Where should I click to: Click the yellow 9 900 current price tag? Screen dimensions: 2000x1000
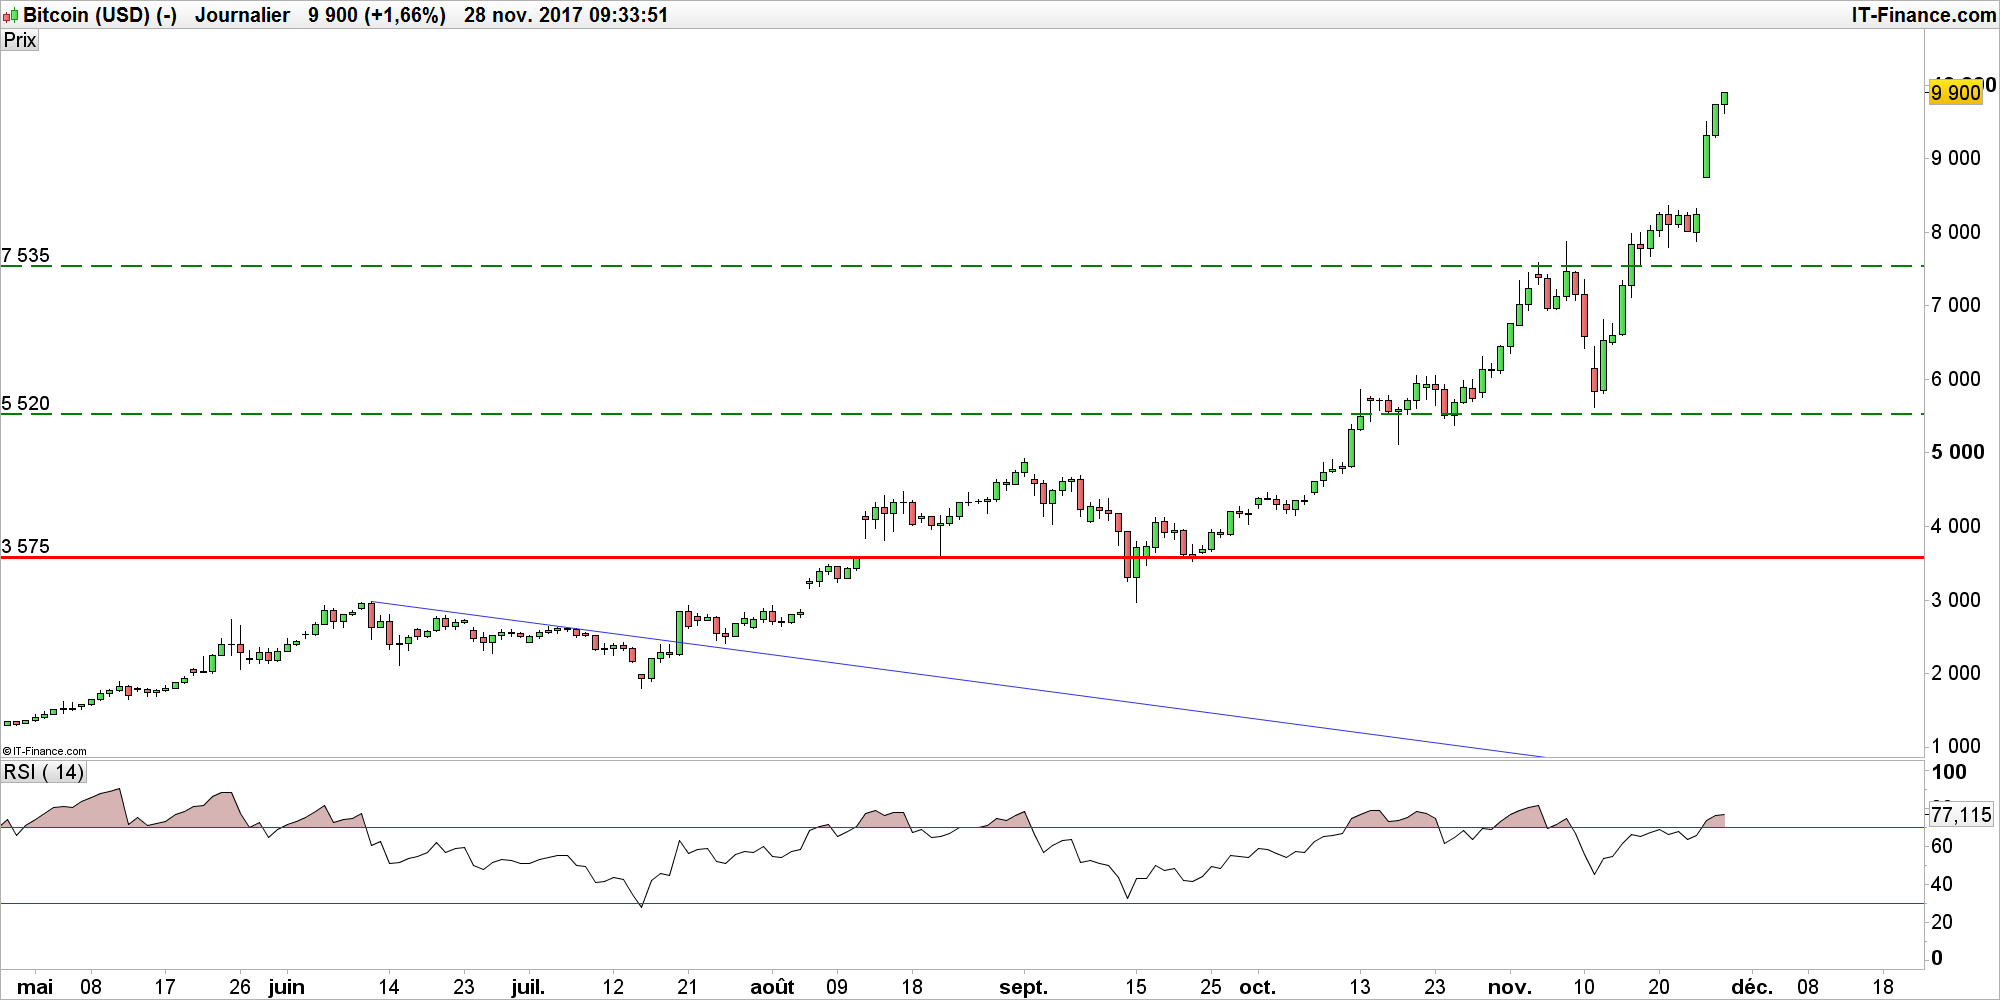[1955, 92]
